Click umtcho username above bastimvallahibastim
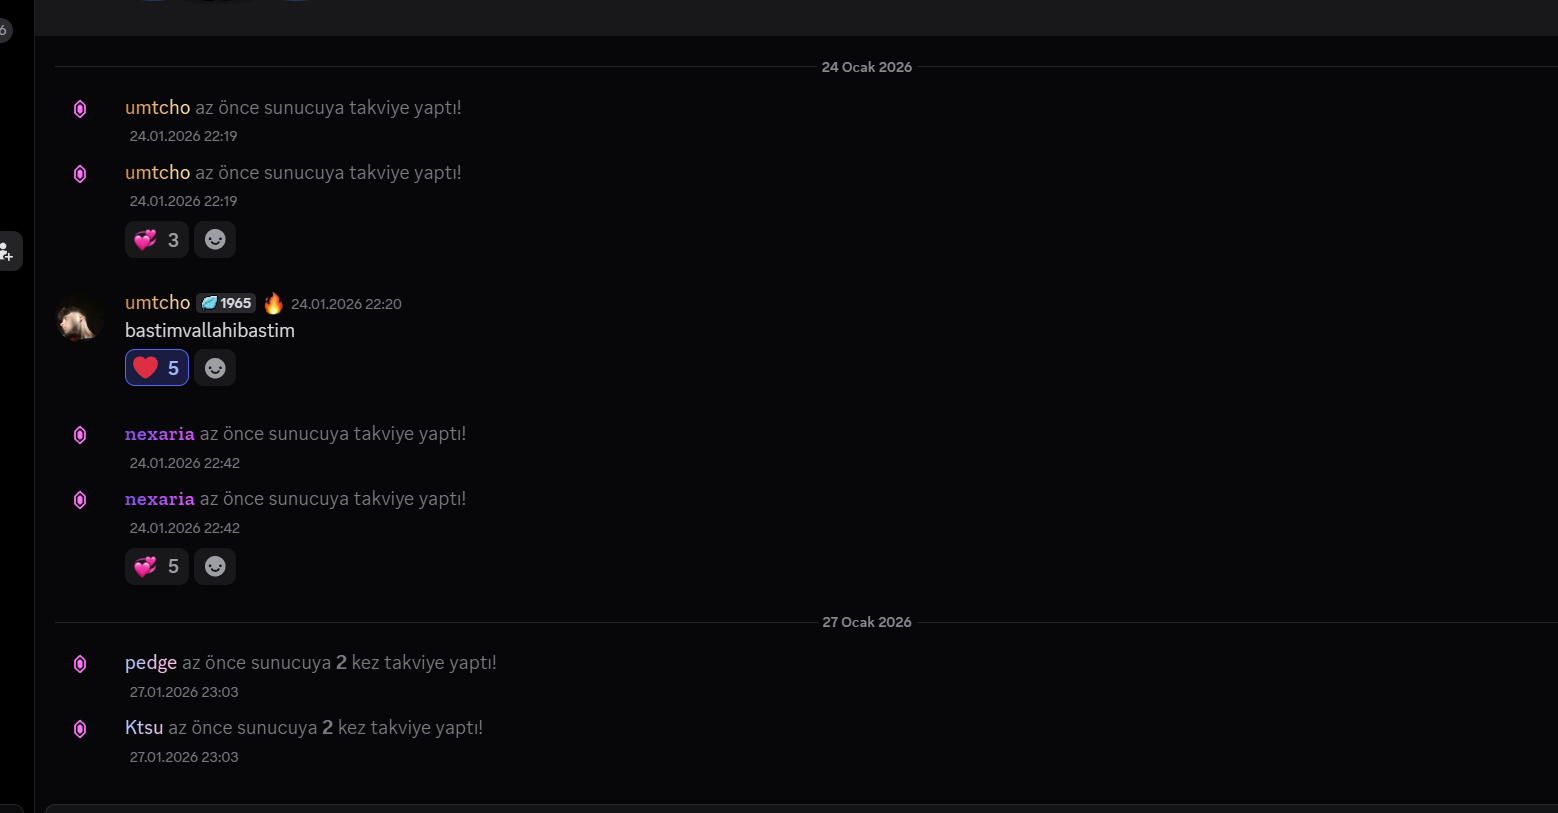Image resolution: width=1558 pixels, height=813 pixels. pyautogui.click(x=157, y=302)
